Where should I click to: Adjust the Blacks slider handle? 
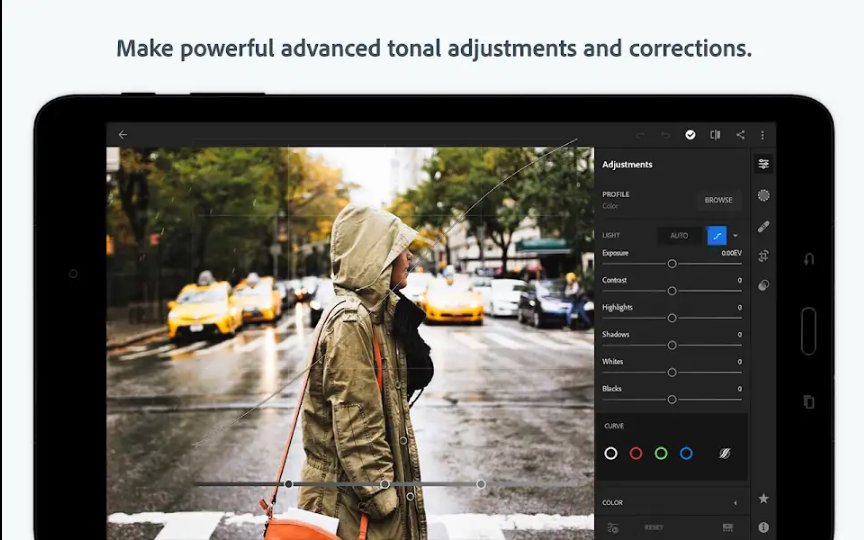pyautogui.click(x=672, y=399)
